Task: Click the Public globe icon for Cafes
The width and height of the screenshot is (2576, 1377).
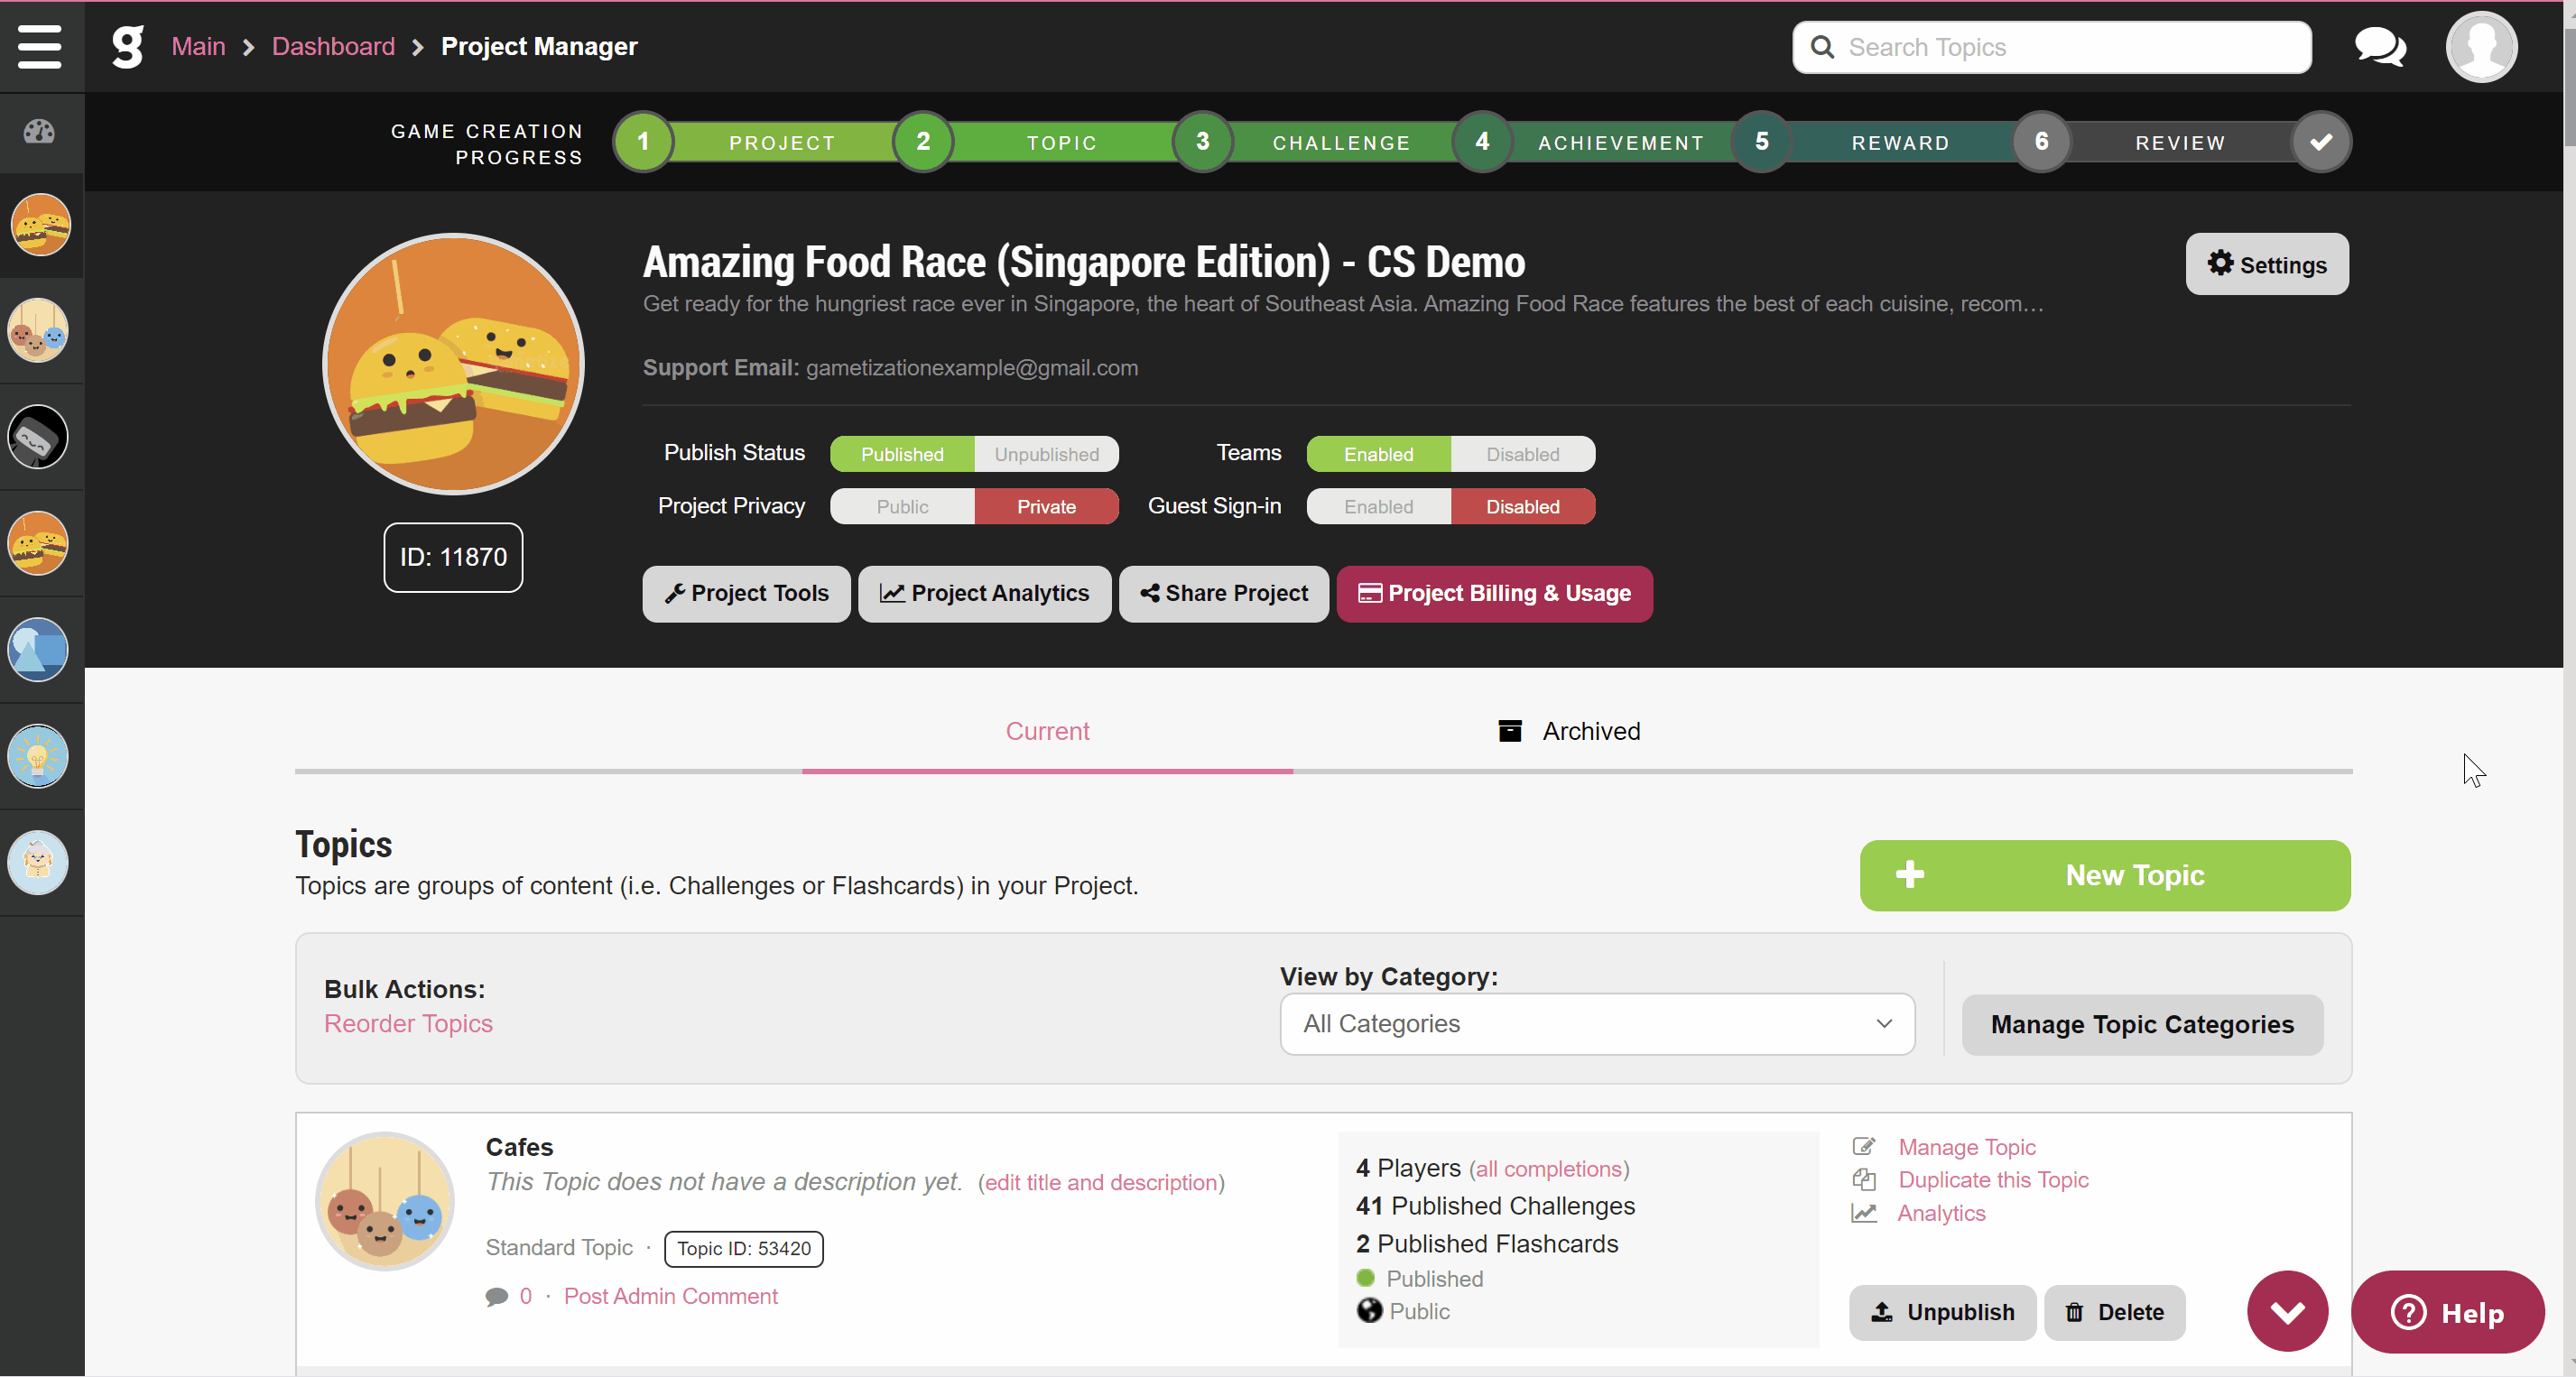Action: pos(1369,1310)
